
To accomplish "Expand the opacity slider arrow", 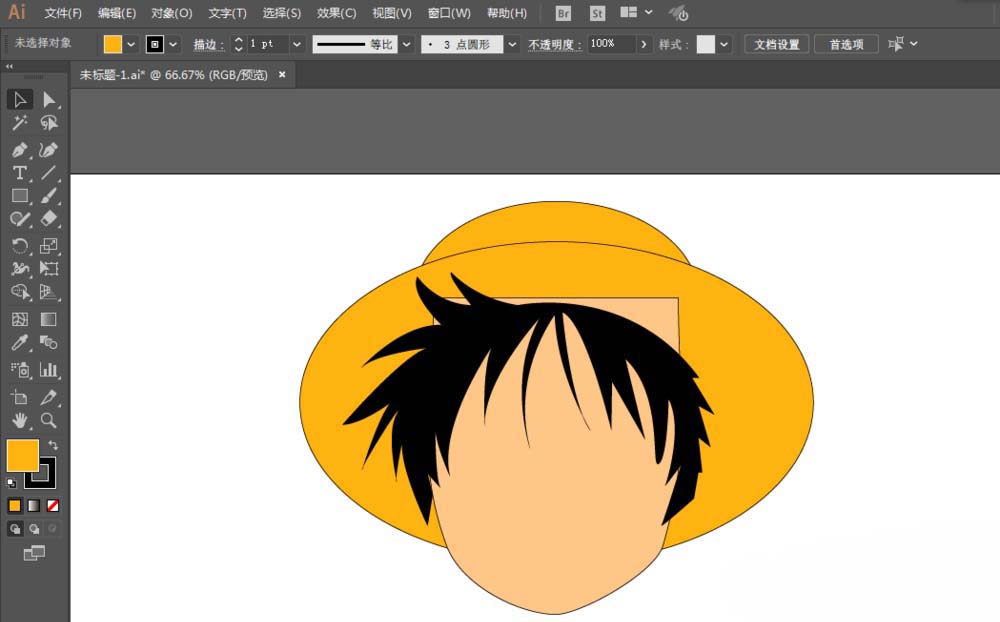I will (643, 44).
